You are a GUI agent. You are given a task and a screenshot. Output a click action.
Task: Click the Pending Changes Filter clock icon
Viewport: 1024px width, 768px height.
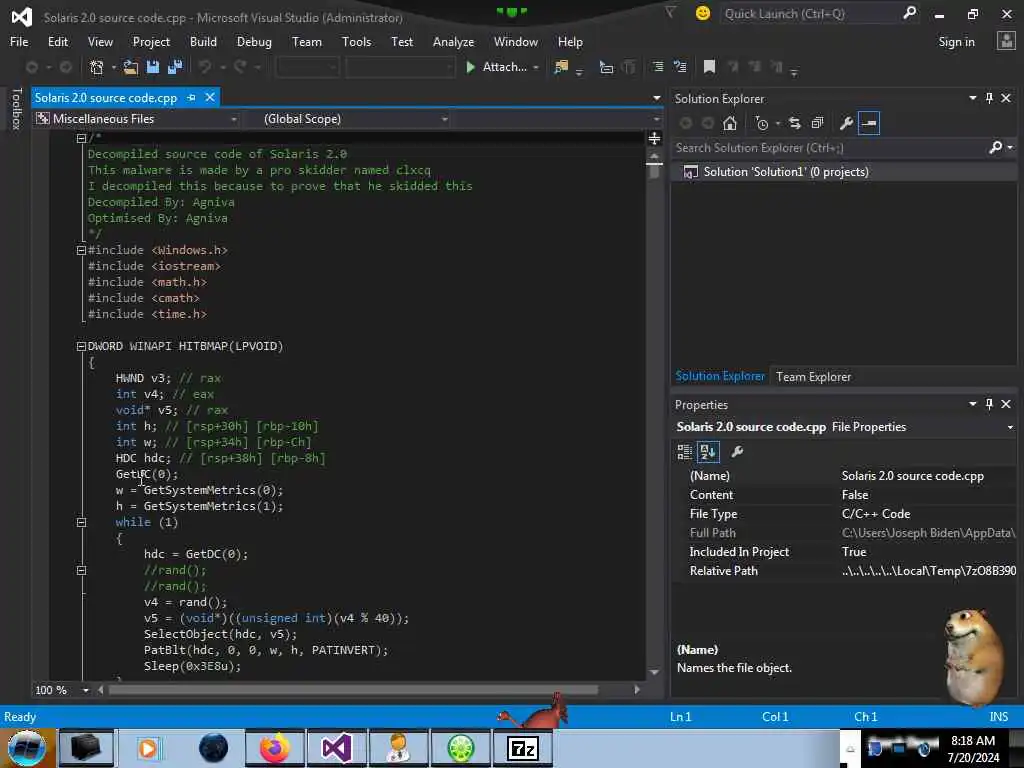761,123
